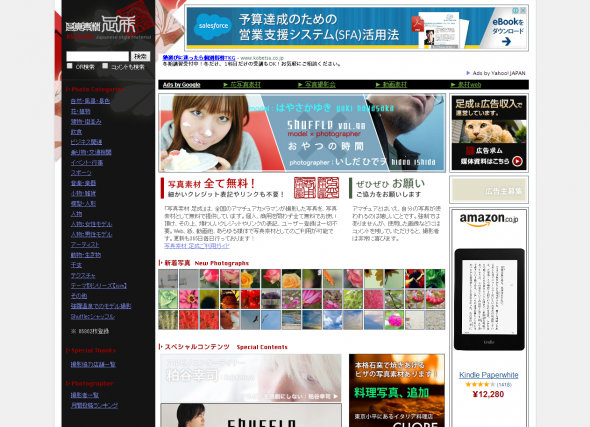Screen dimensions: 590x427
Task: Click the ¥12,280 Kindle price
Action: tap(488, 394)
